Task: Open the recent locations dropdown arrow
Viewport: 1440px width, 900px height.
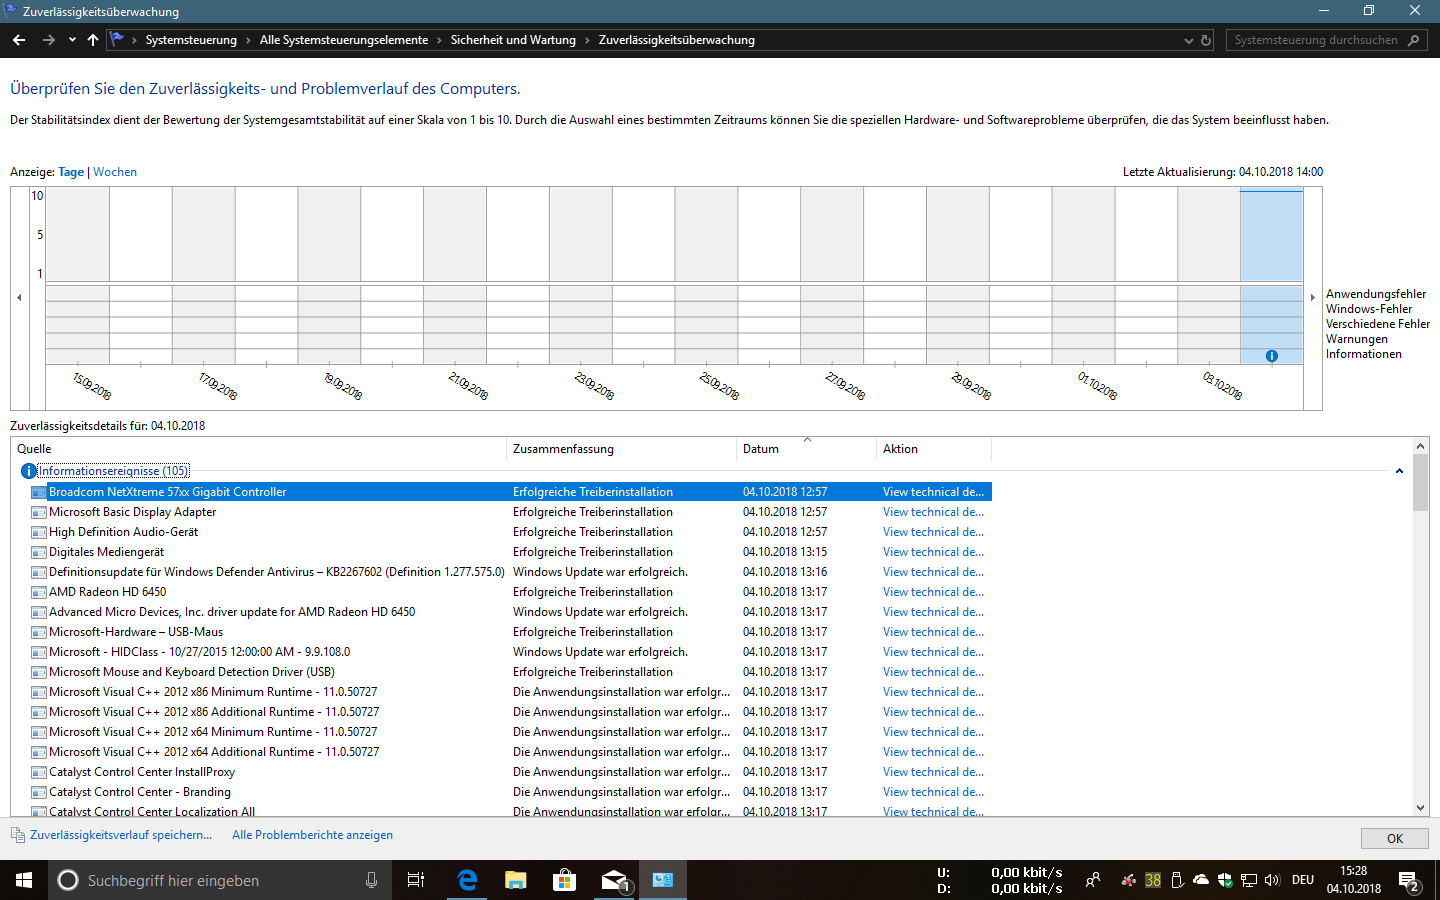Action: coord(72,40)
